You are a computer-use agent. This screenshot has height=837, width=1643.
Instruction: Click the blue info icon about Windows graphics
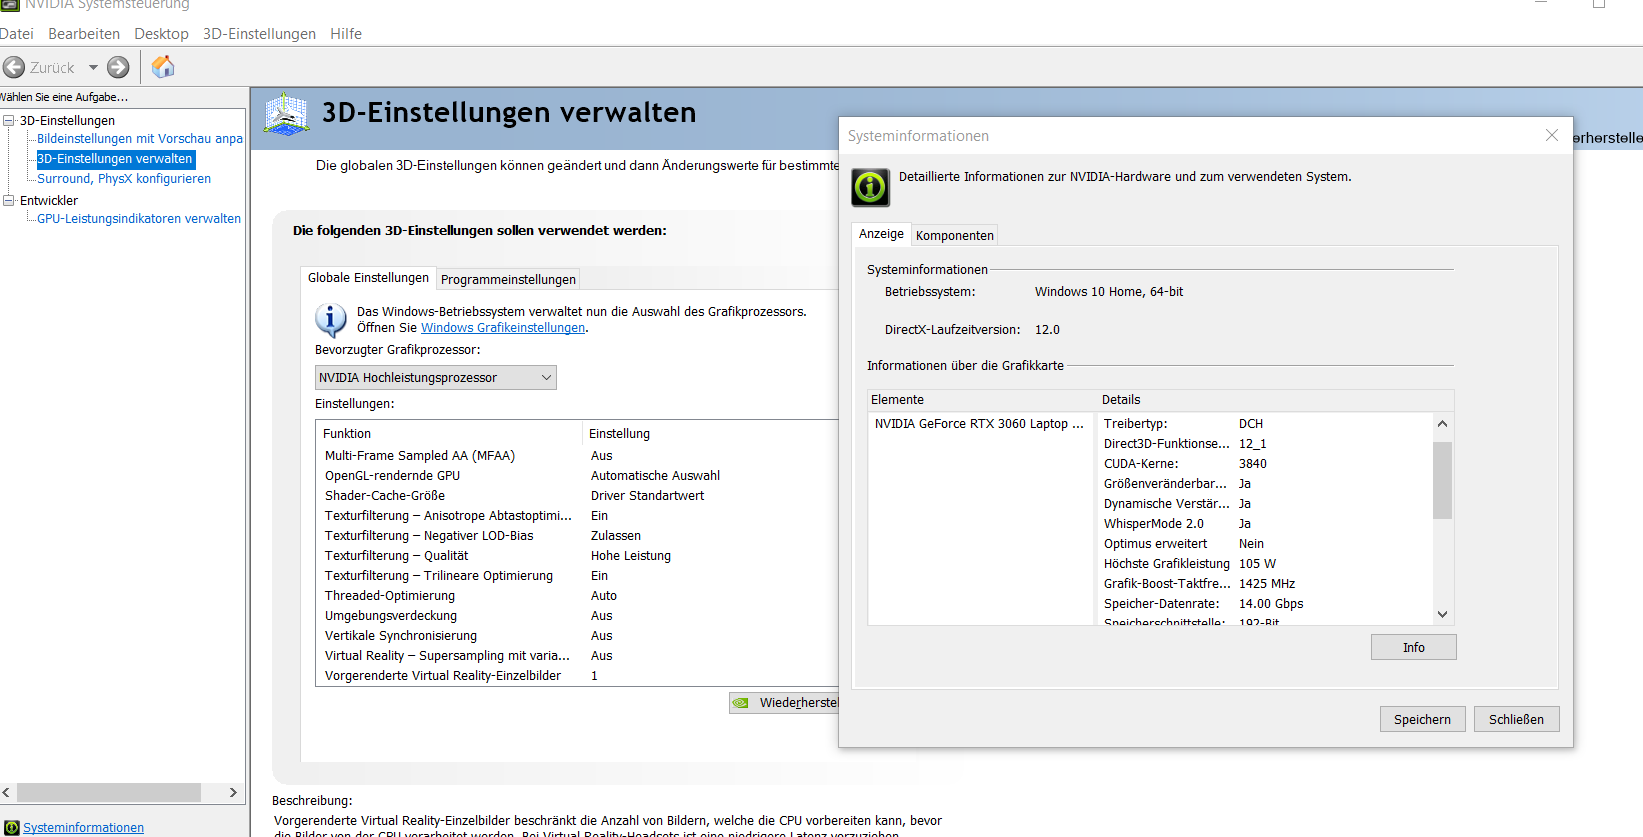[x=331, y=320]
